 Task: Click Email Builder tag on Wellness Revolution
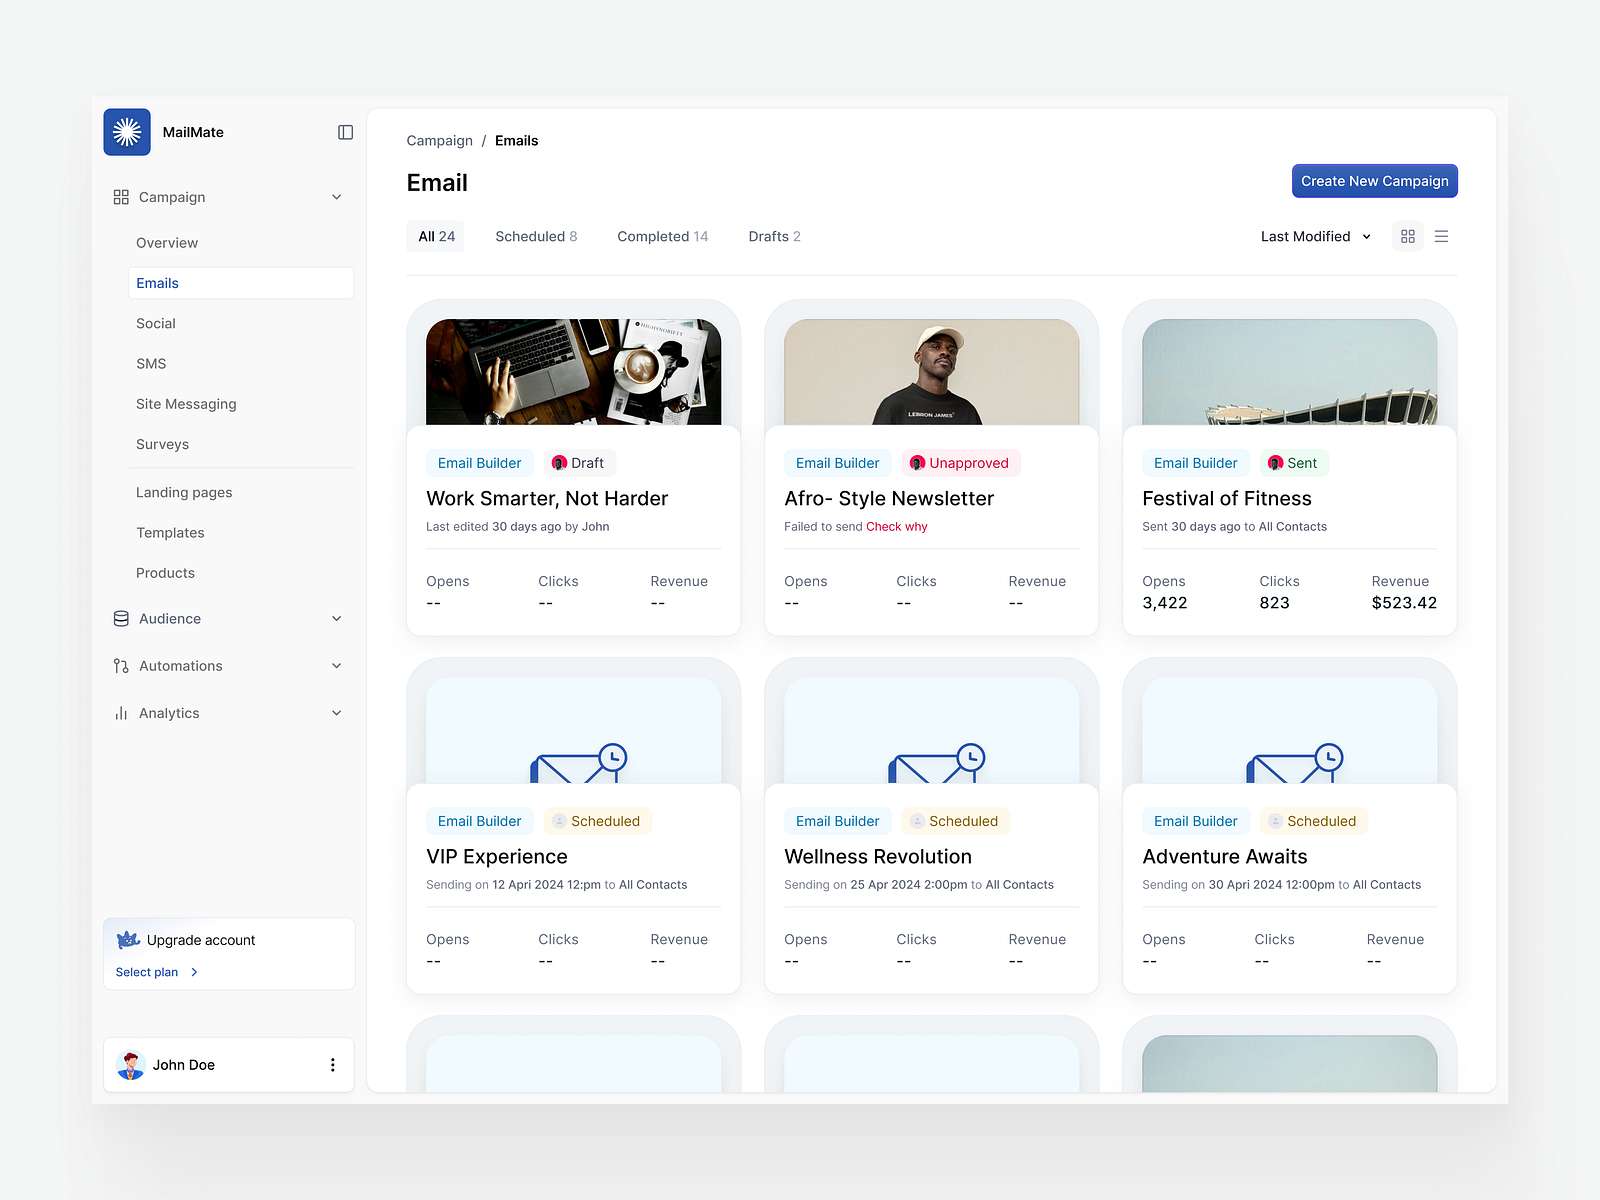(837, 821)
